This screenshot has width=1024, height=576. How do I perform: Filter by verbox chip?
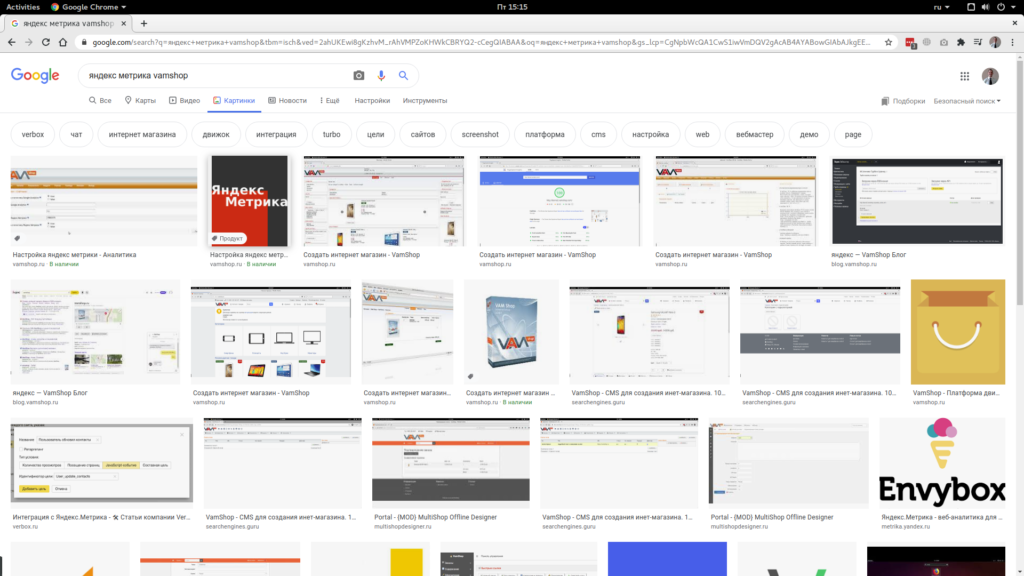tap(33, 135)
